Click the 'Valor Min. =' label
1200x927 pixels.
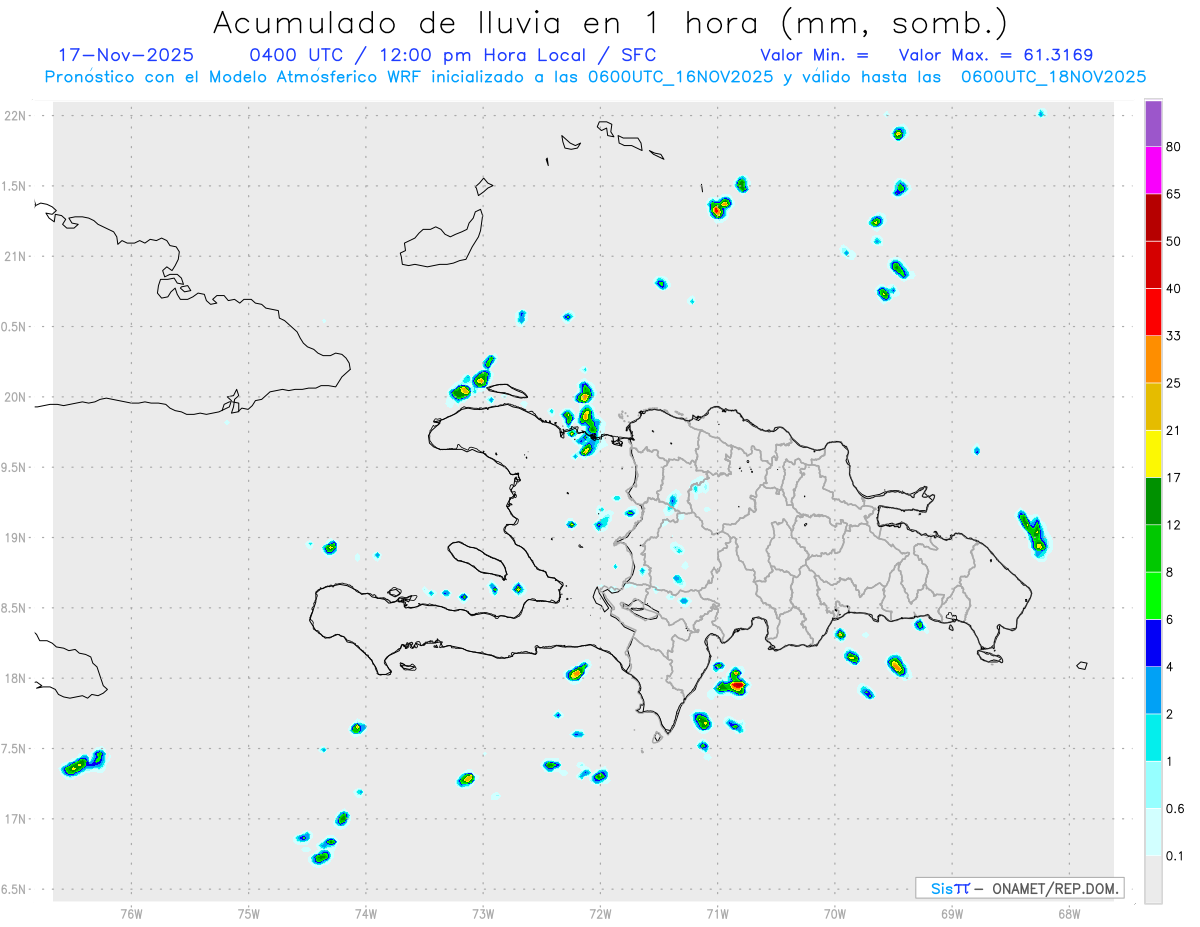[814, 55]
